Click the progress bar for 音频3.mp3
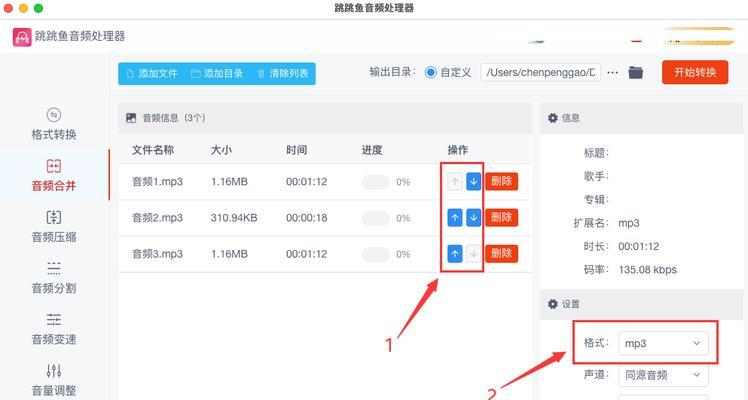The width and height of the screenshot is (748, 400). [x=376, y=254]
